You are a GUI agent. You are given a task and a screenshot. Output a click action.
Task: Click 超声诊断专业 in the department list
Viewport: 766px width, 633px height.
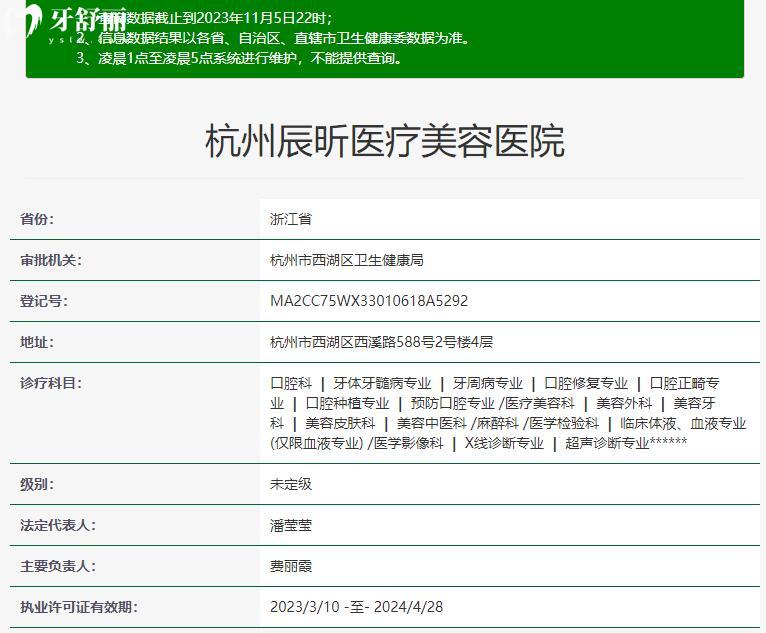click(607, 443)
